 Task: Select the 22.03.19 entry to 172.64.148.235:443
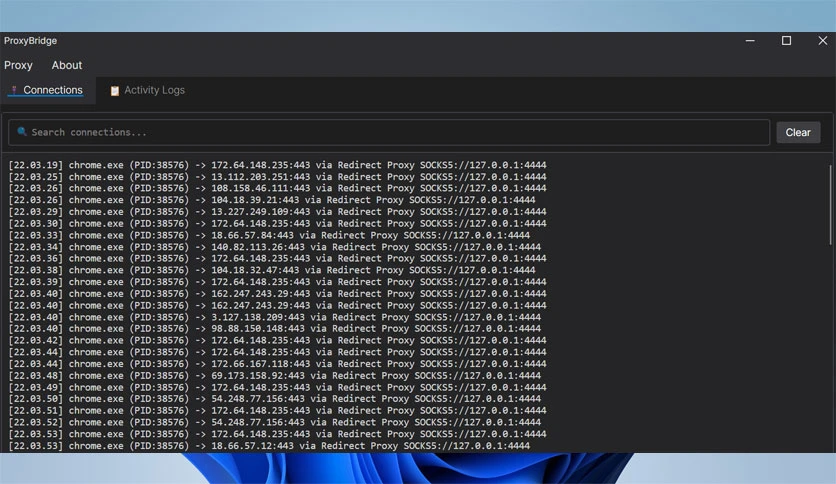277,165
